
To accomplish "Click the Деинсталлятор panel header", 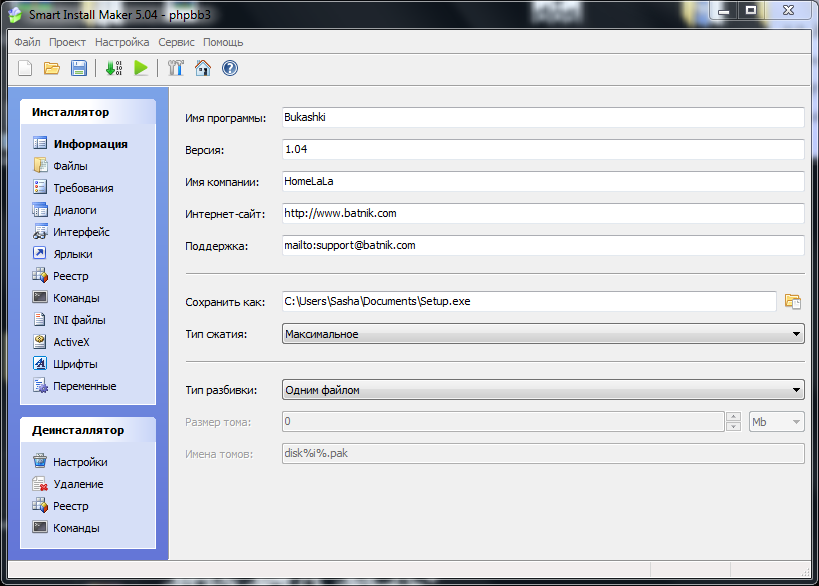I will tap(88, 430).
